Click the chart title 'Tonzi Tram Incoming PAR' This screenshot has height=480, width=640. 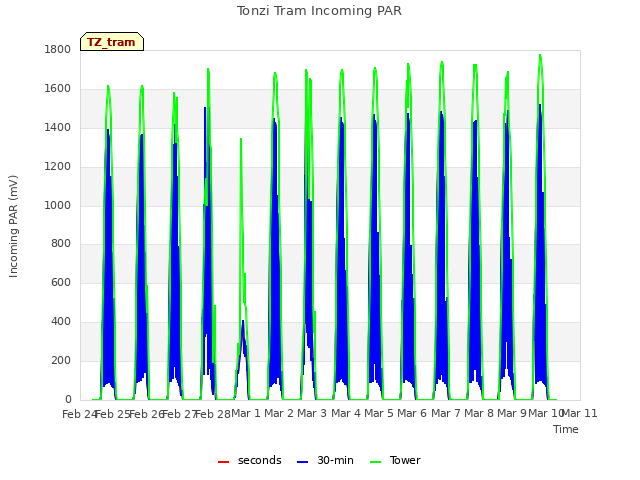(x=319, y=11)
